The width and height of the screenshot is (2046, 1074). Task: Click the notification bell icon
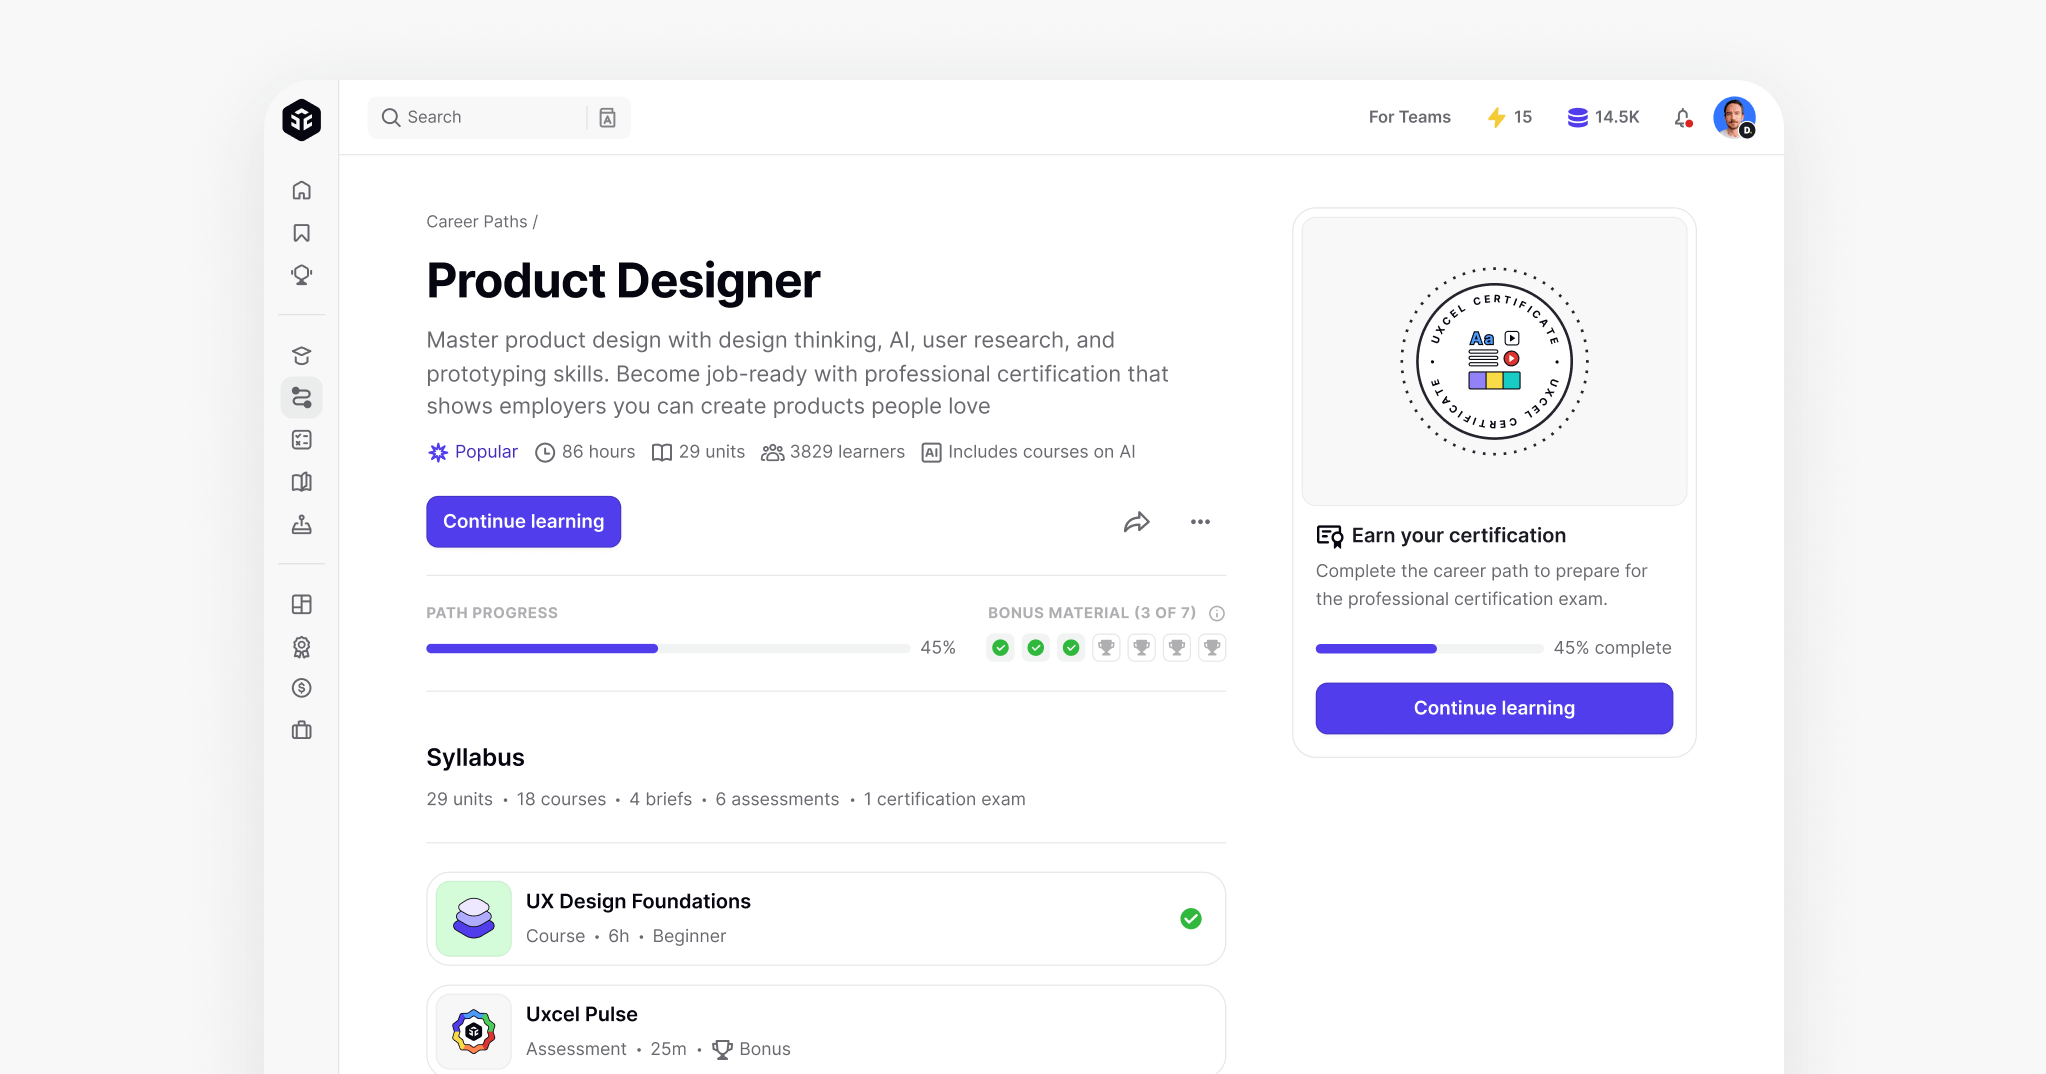click(x=1682, y=118)
